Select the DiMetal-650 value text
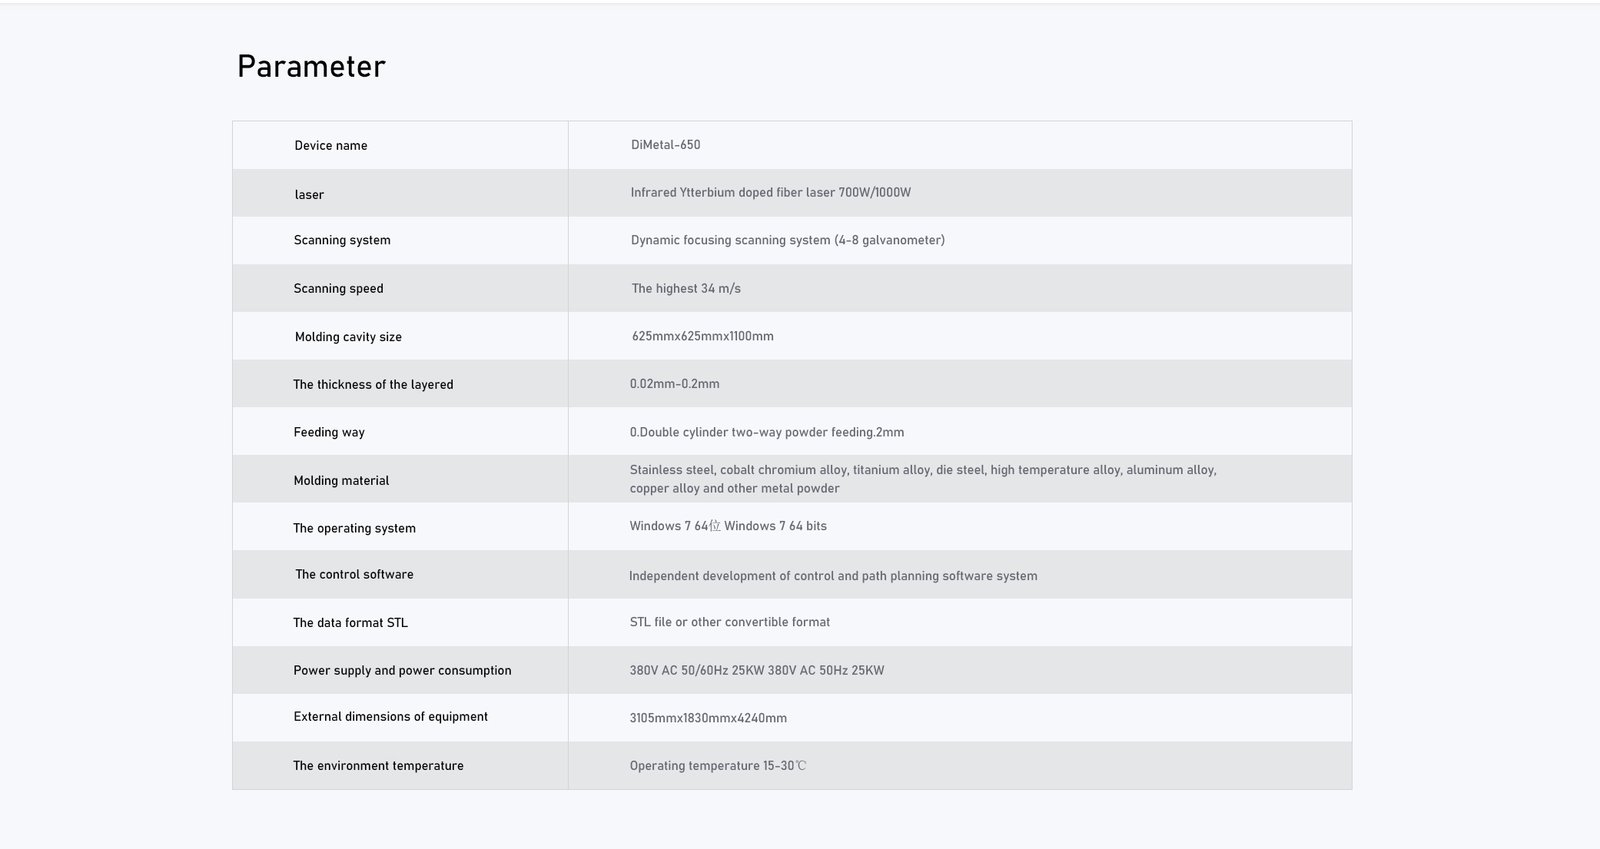 [665, 145]
